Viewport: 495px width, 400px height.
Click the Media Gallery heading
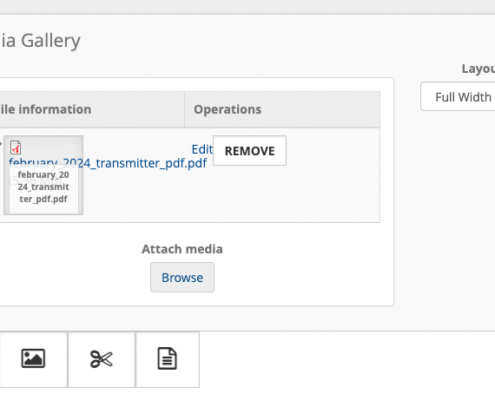click(x=40, y=41)
